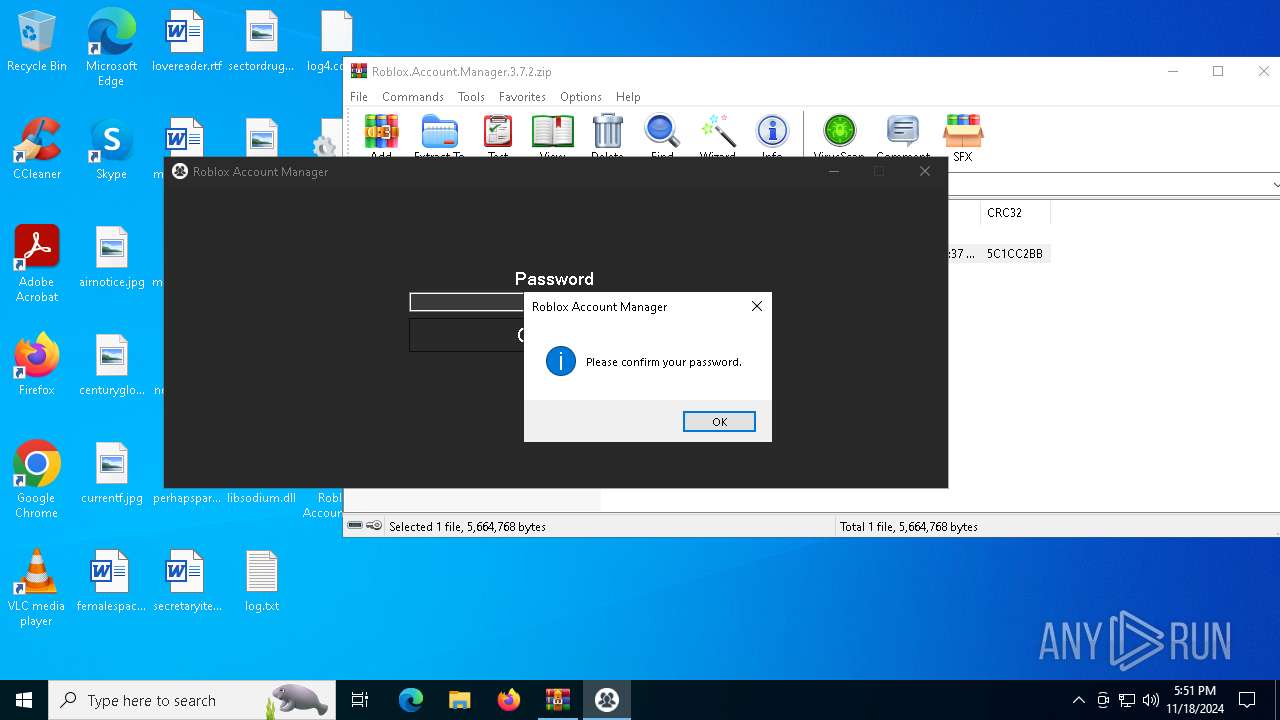
Task: Click the Firefox icon in the taskbar
Action: point(509,700)
